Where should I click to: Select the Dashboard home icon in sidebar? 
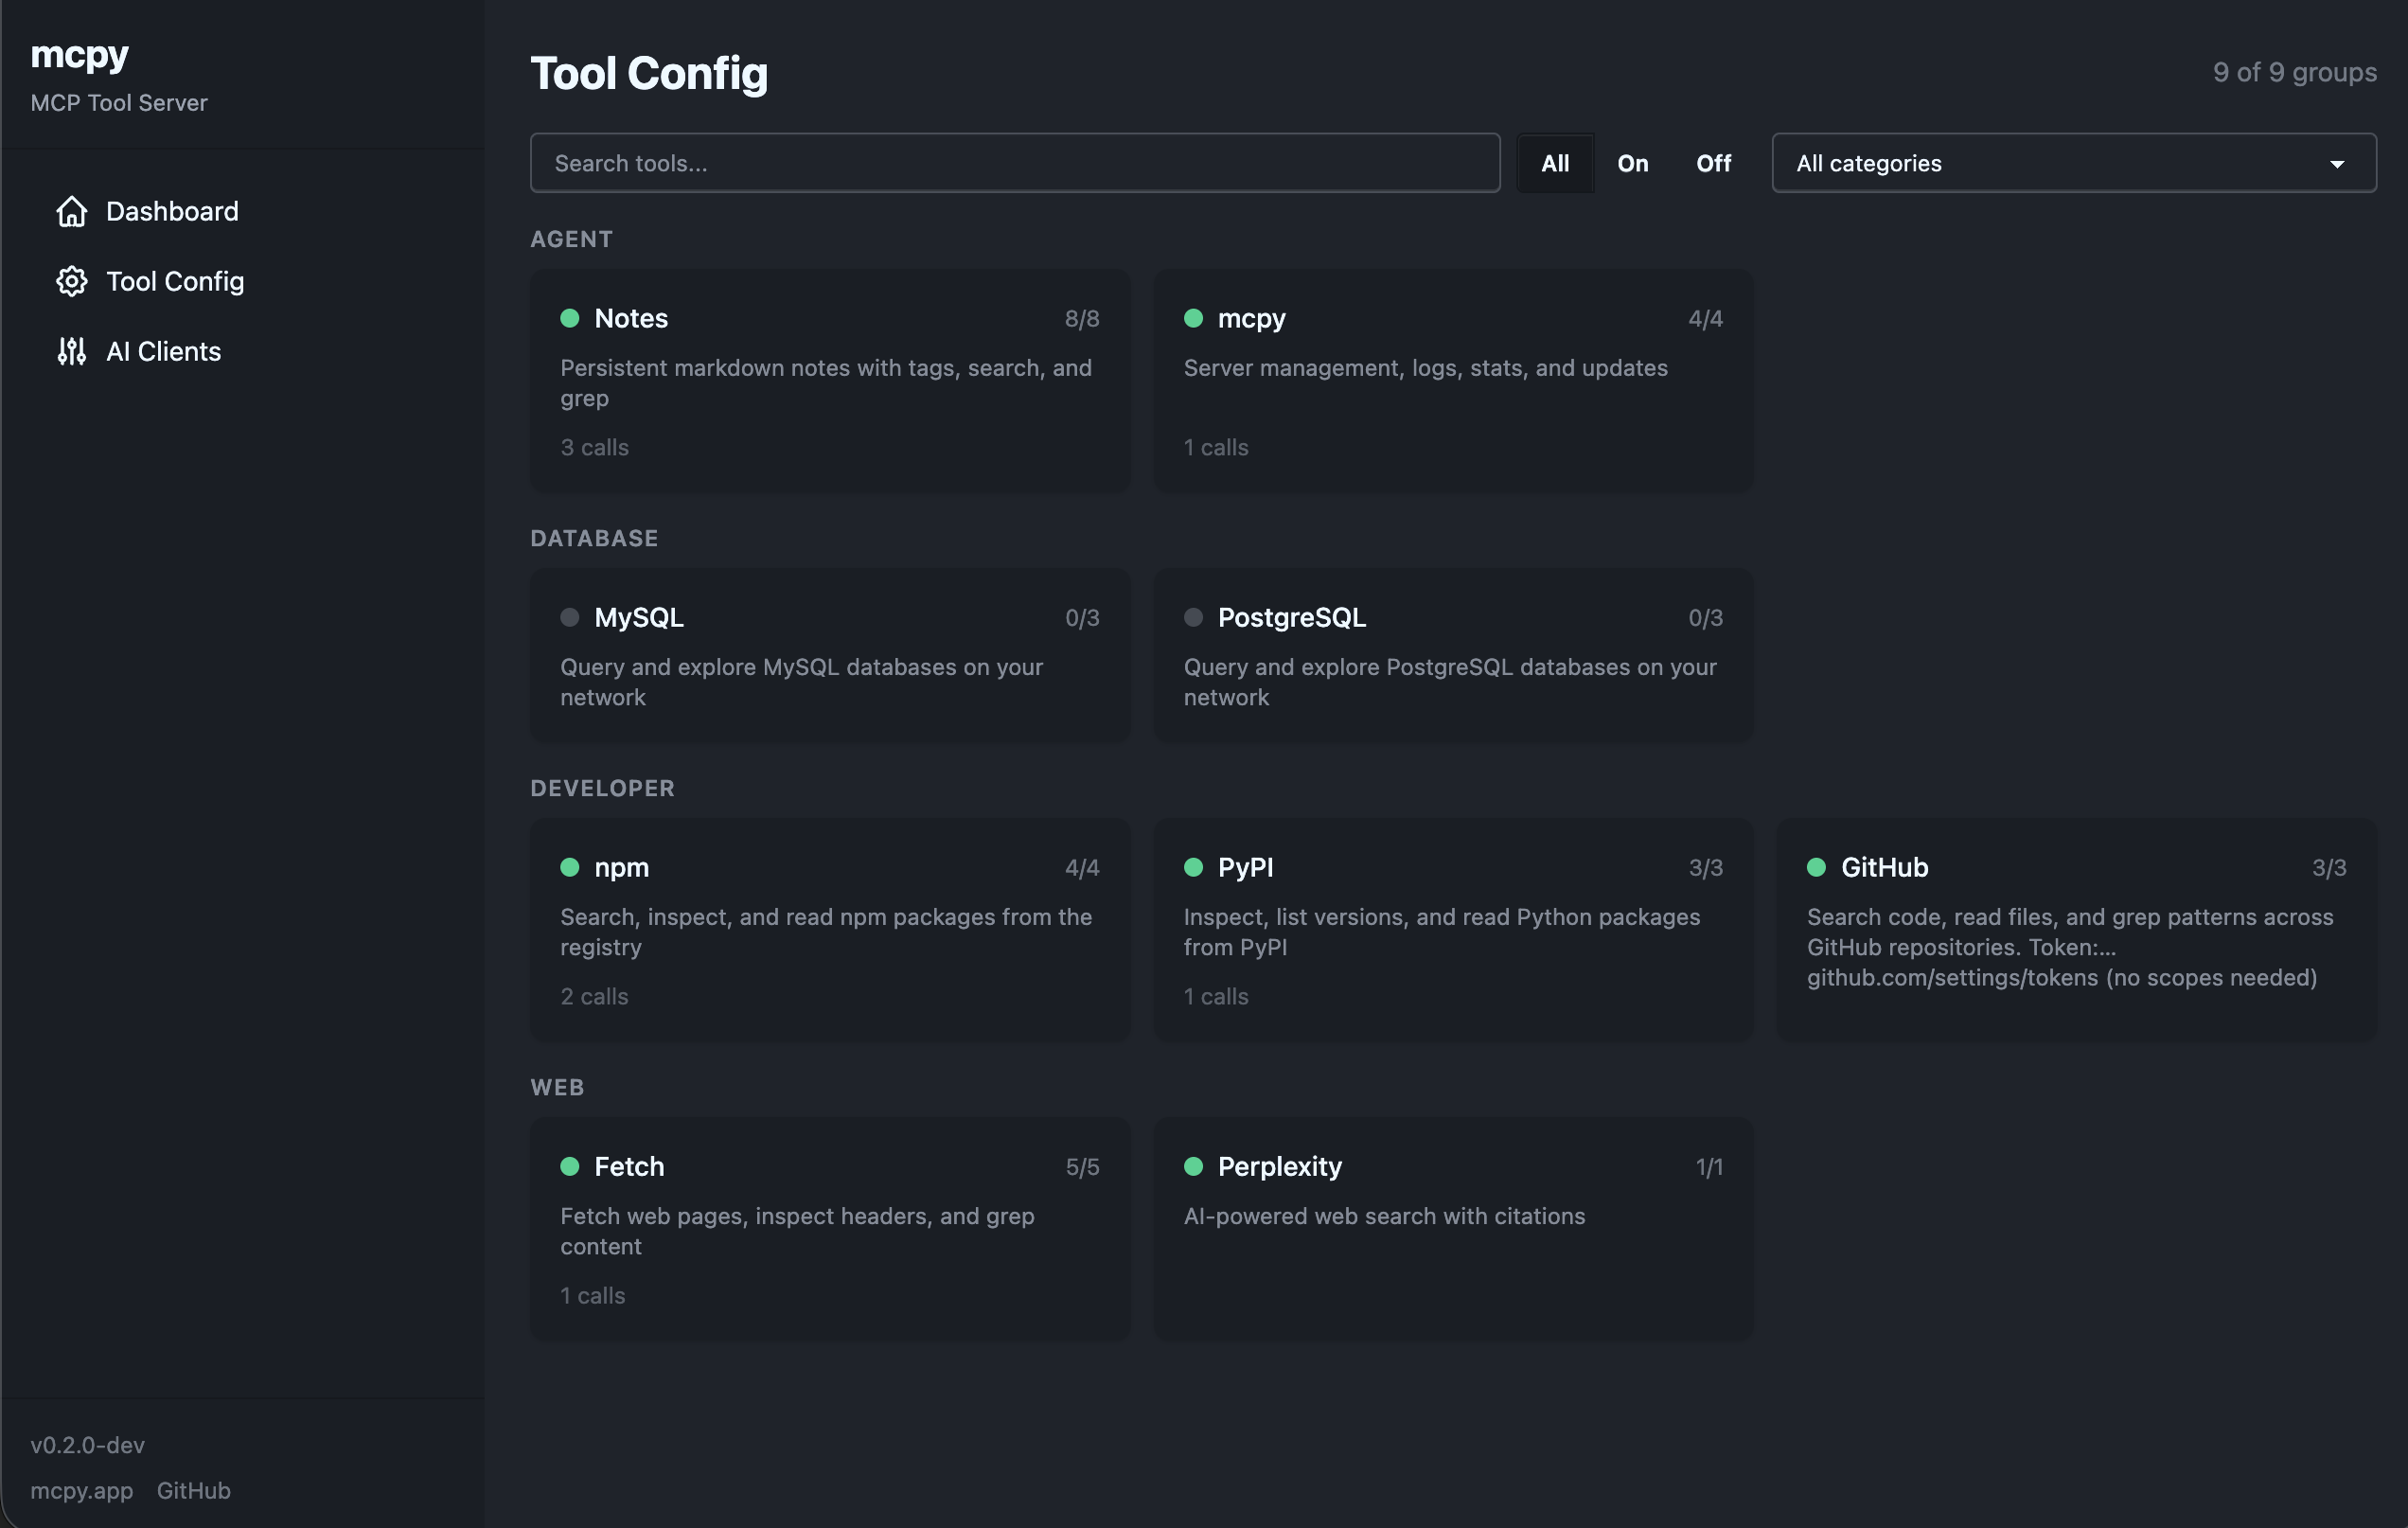click(71, 211)
